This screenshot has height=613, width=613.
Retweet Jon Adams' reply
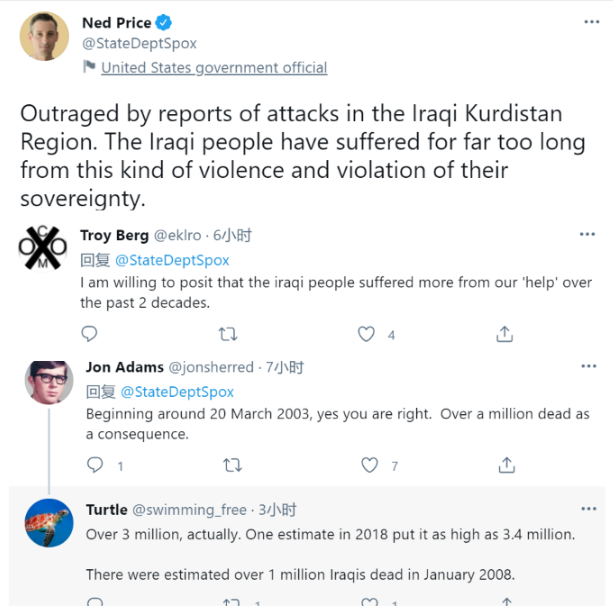click(232, 465)
